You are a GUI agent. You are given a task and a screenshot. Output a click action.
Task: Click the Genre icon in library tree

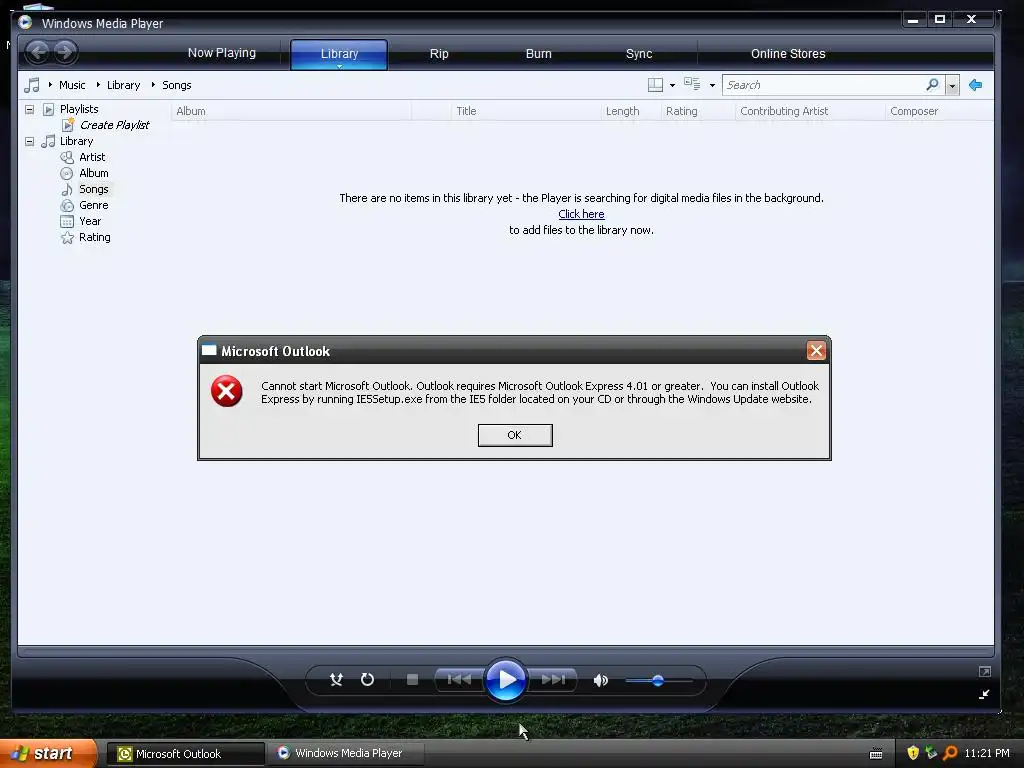[x=67, y=205]
